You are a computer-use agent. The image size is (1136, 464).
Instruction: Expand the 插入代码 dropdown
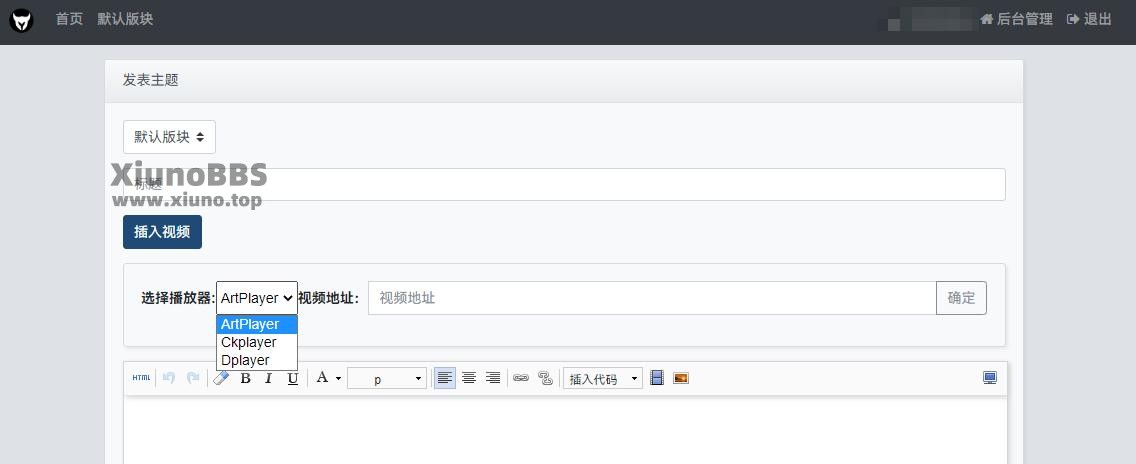click(603, 379)
